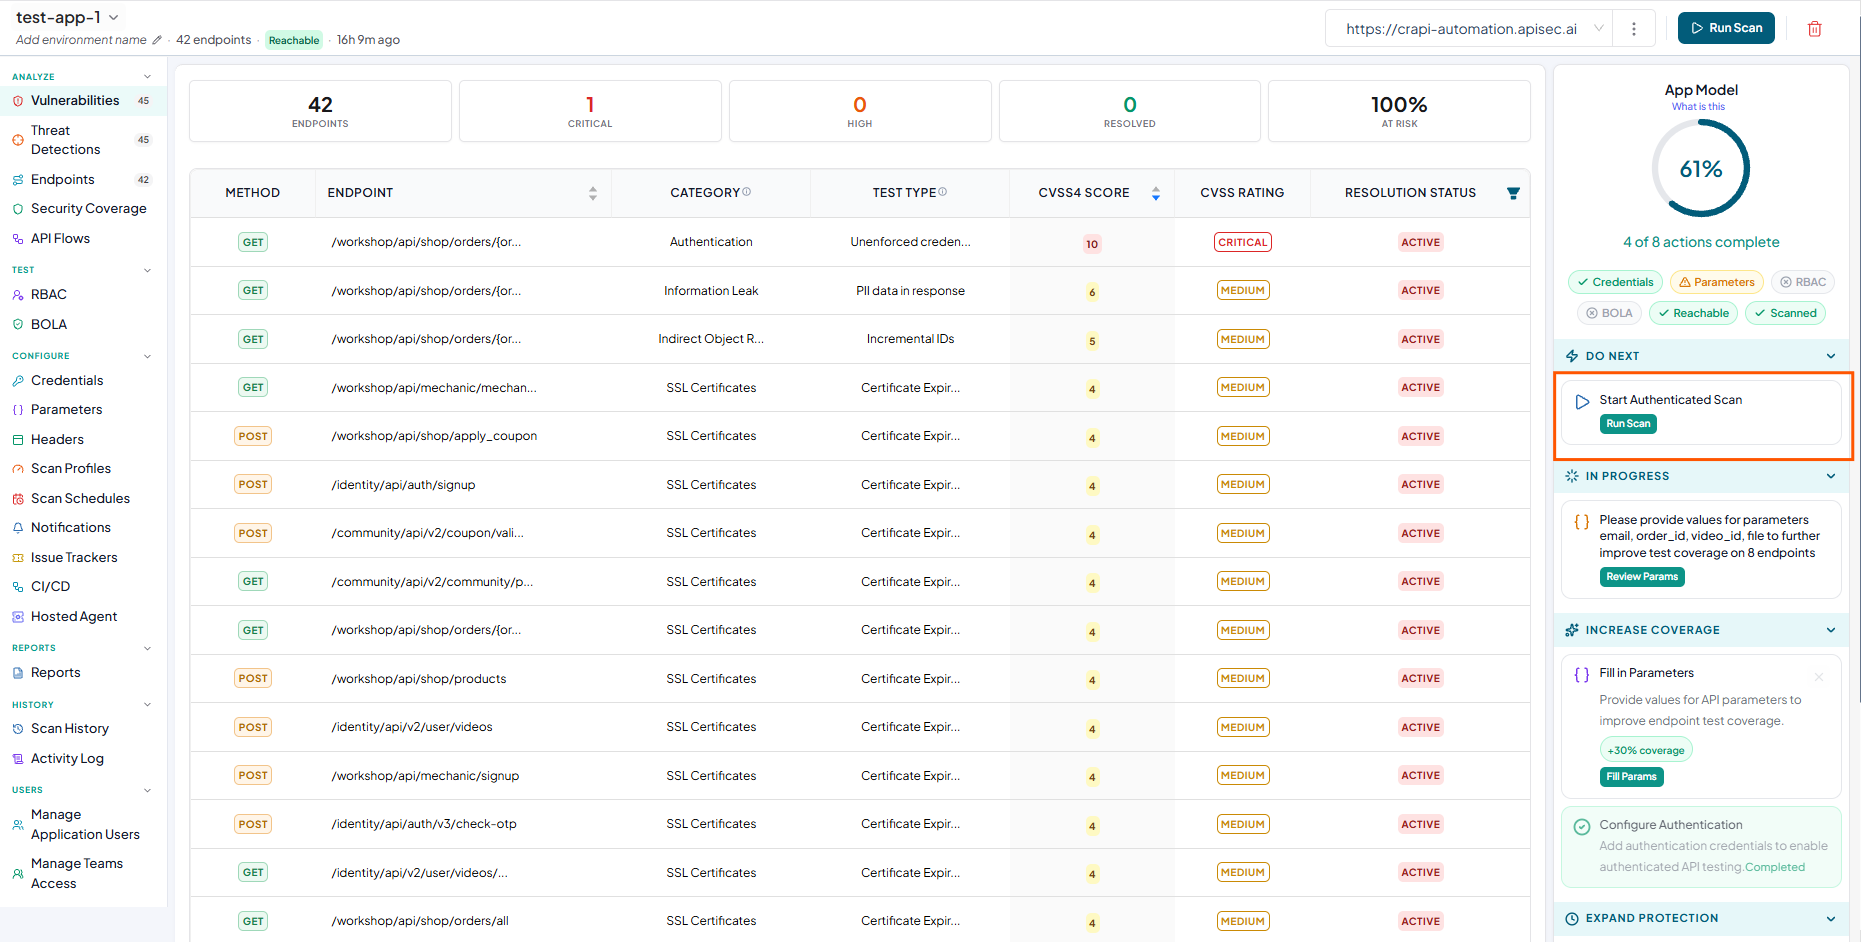Viewport: 1861px width, 942px height.
Task: Open the crapi-automation URL dropdown
Action: [1599, 29]
